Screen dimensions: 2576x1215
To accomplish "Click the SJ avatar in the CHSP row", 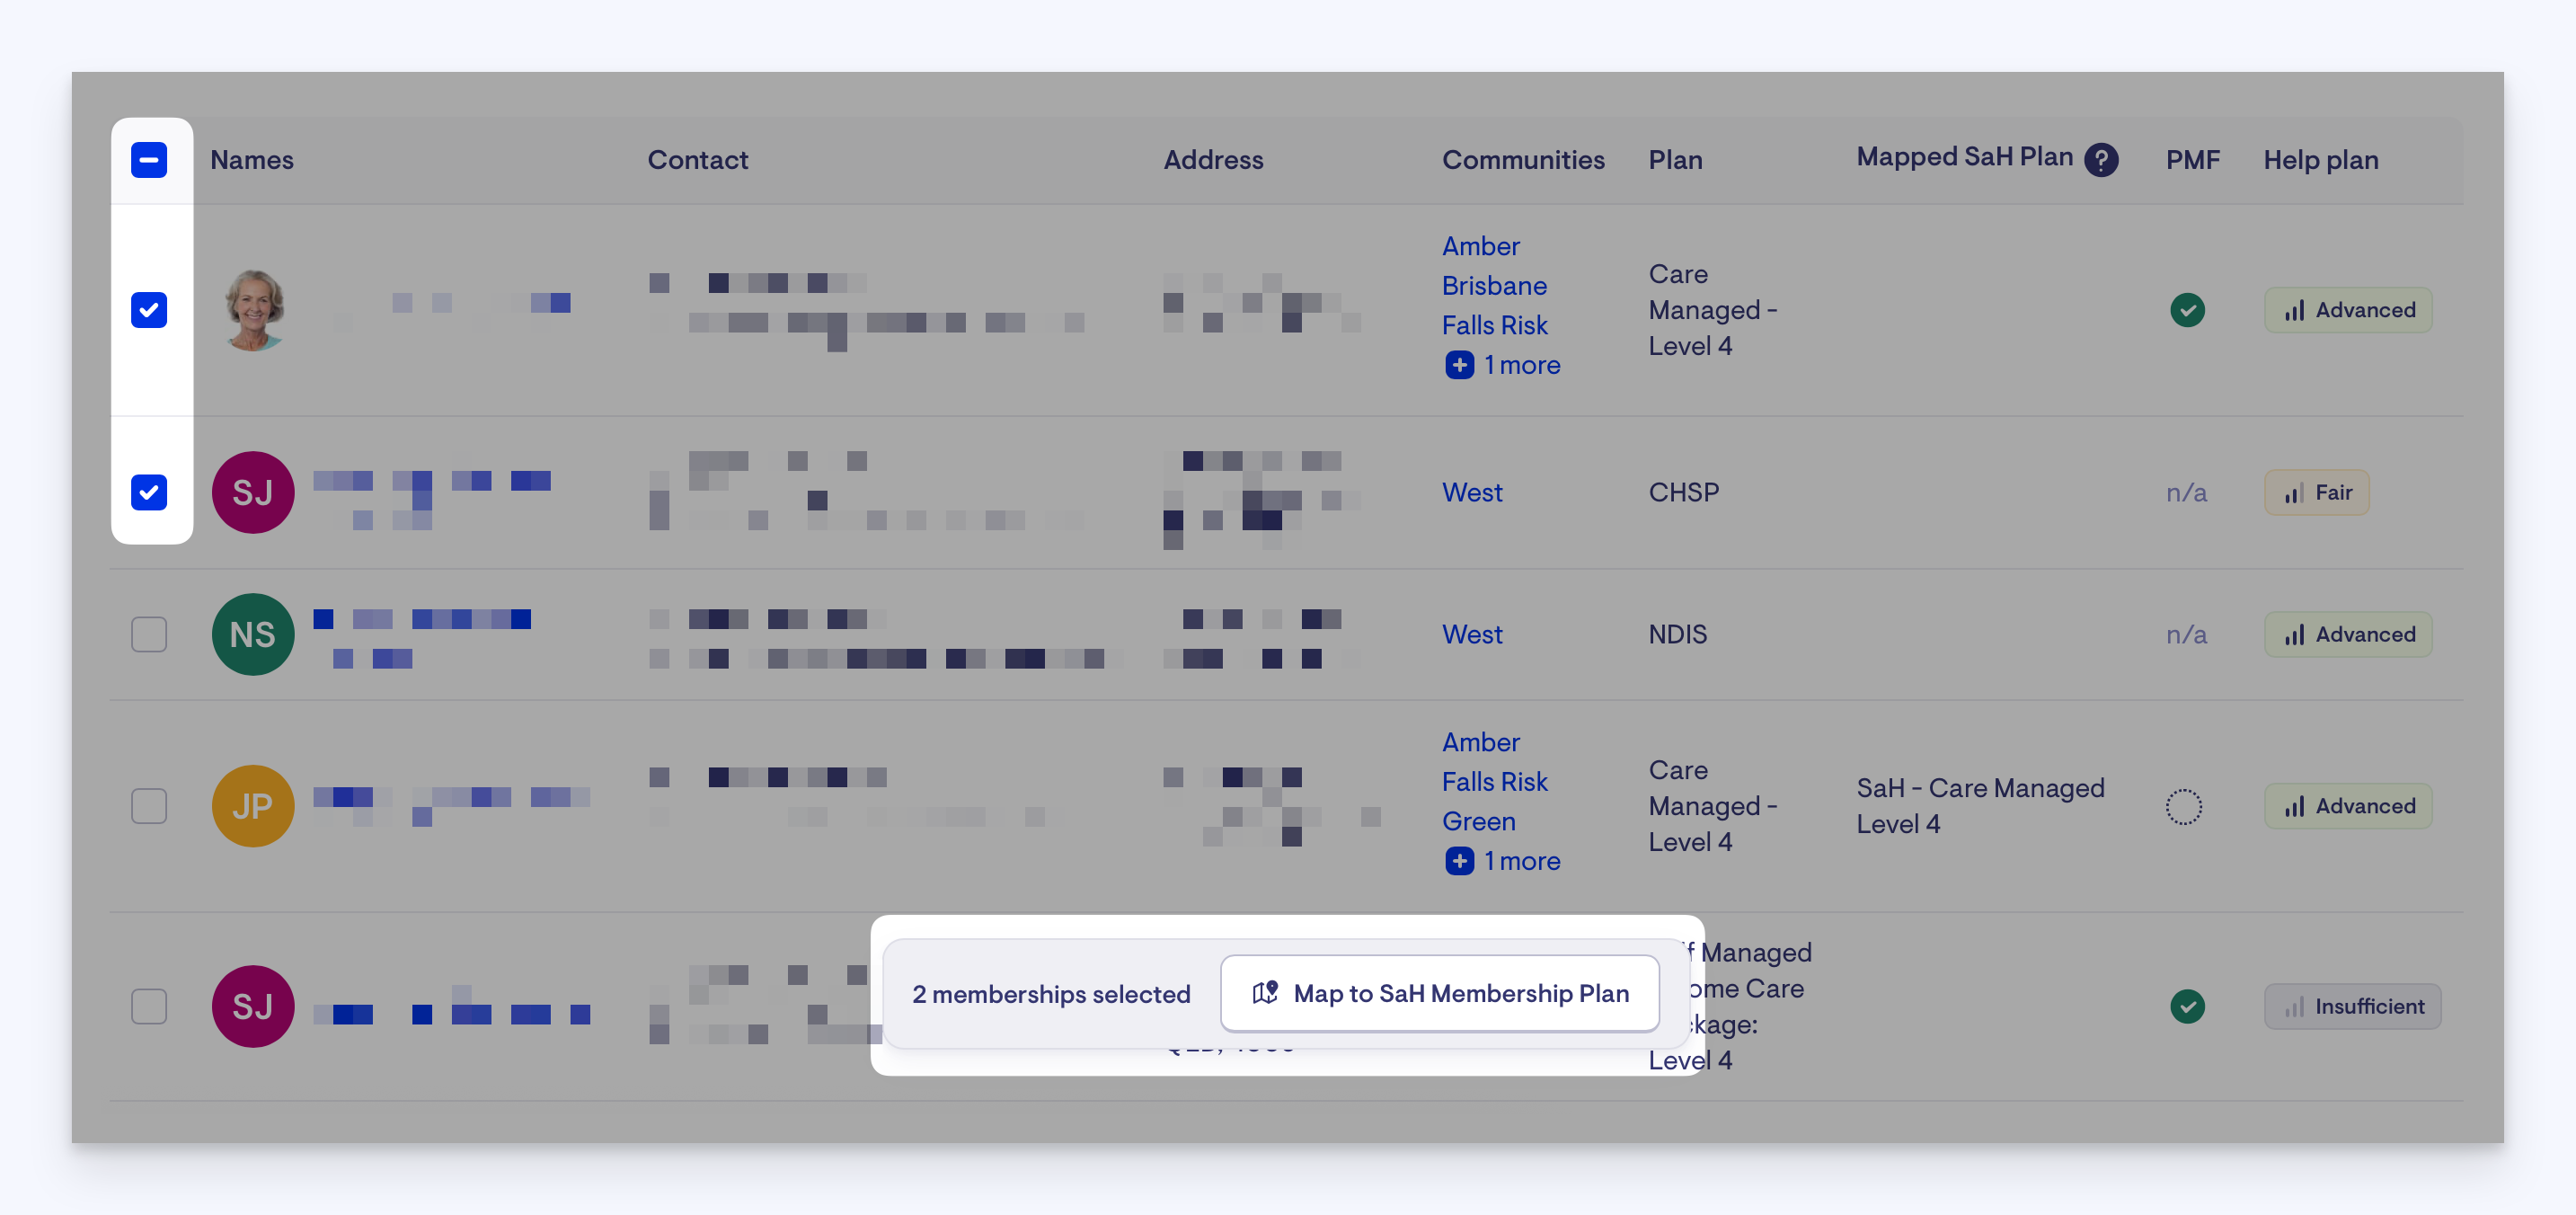I will pyautogui.click(x=253, y=492).
